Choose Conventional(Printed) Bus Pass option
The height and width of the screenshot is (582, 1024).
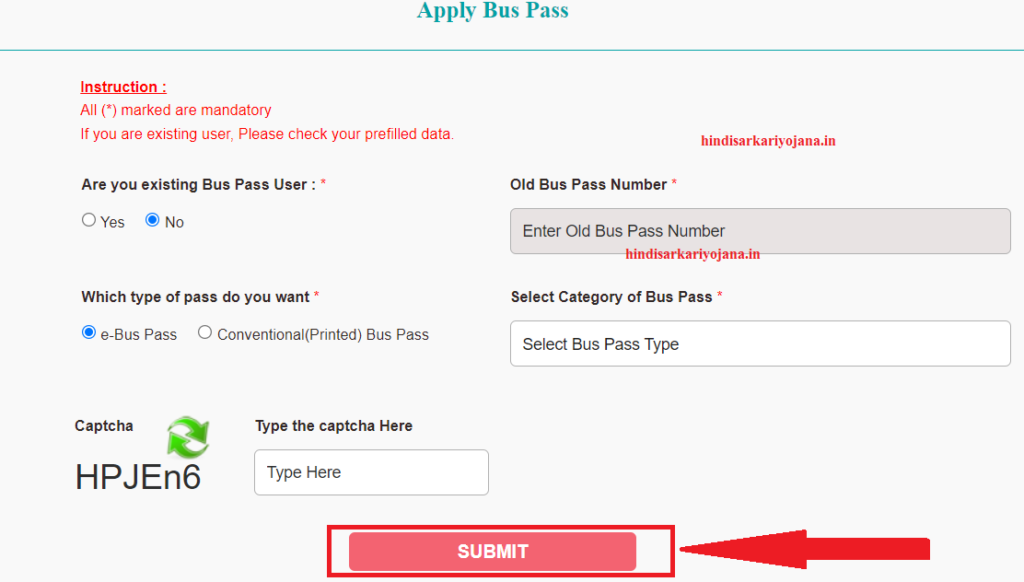[205, 332]
